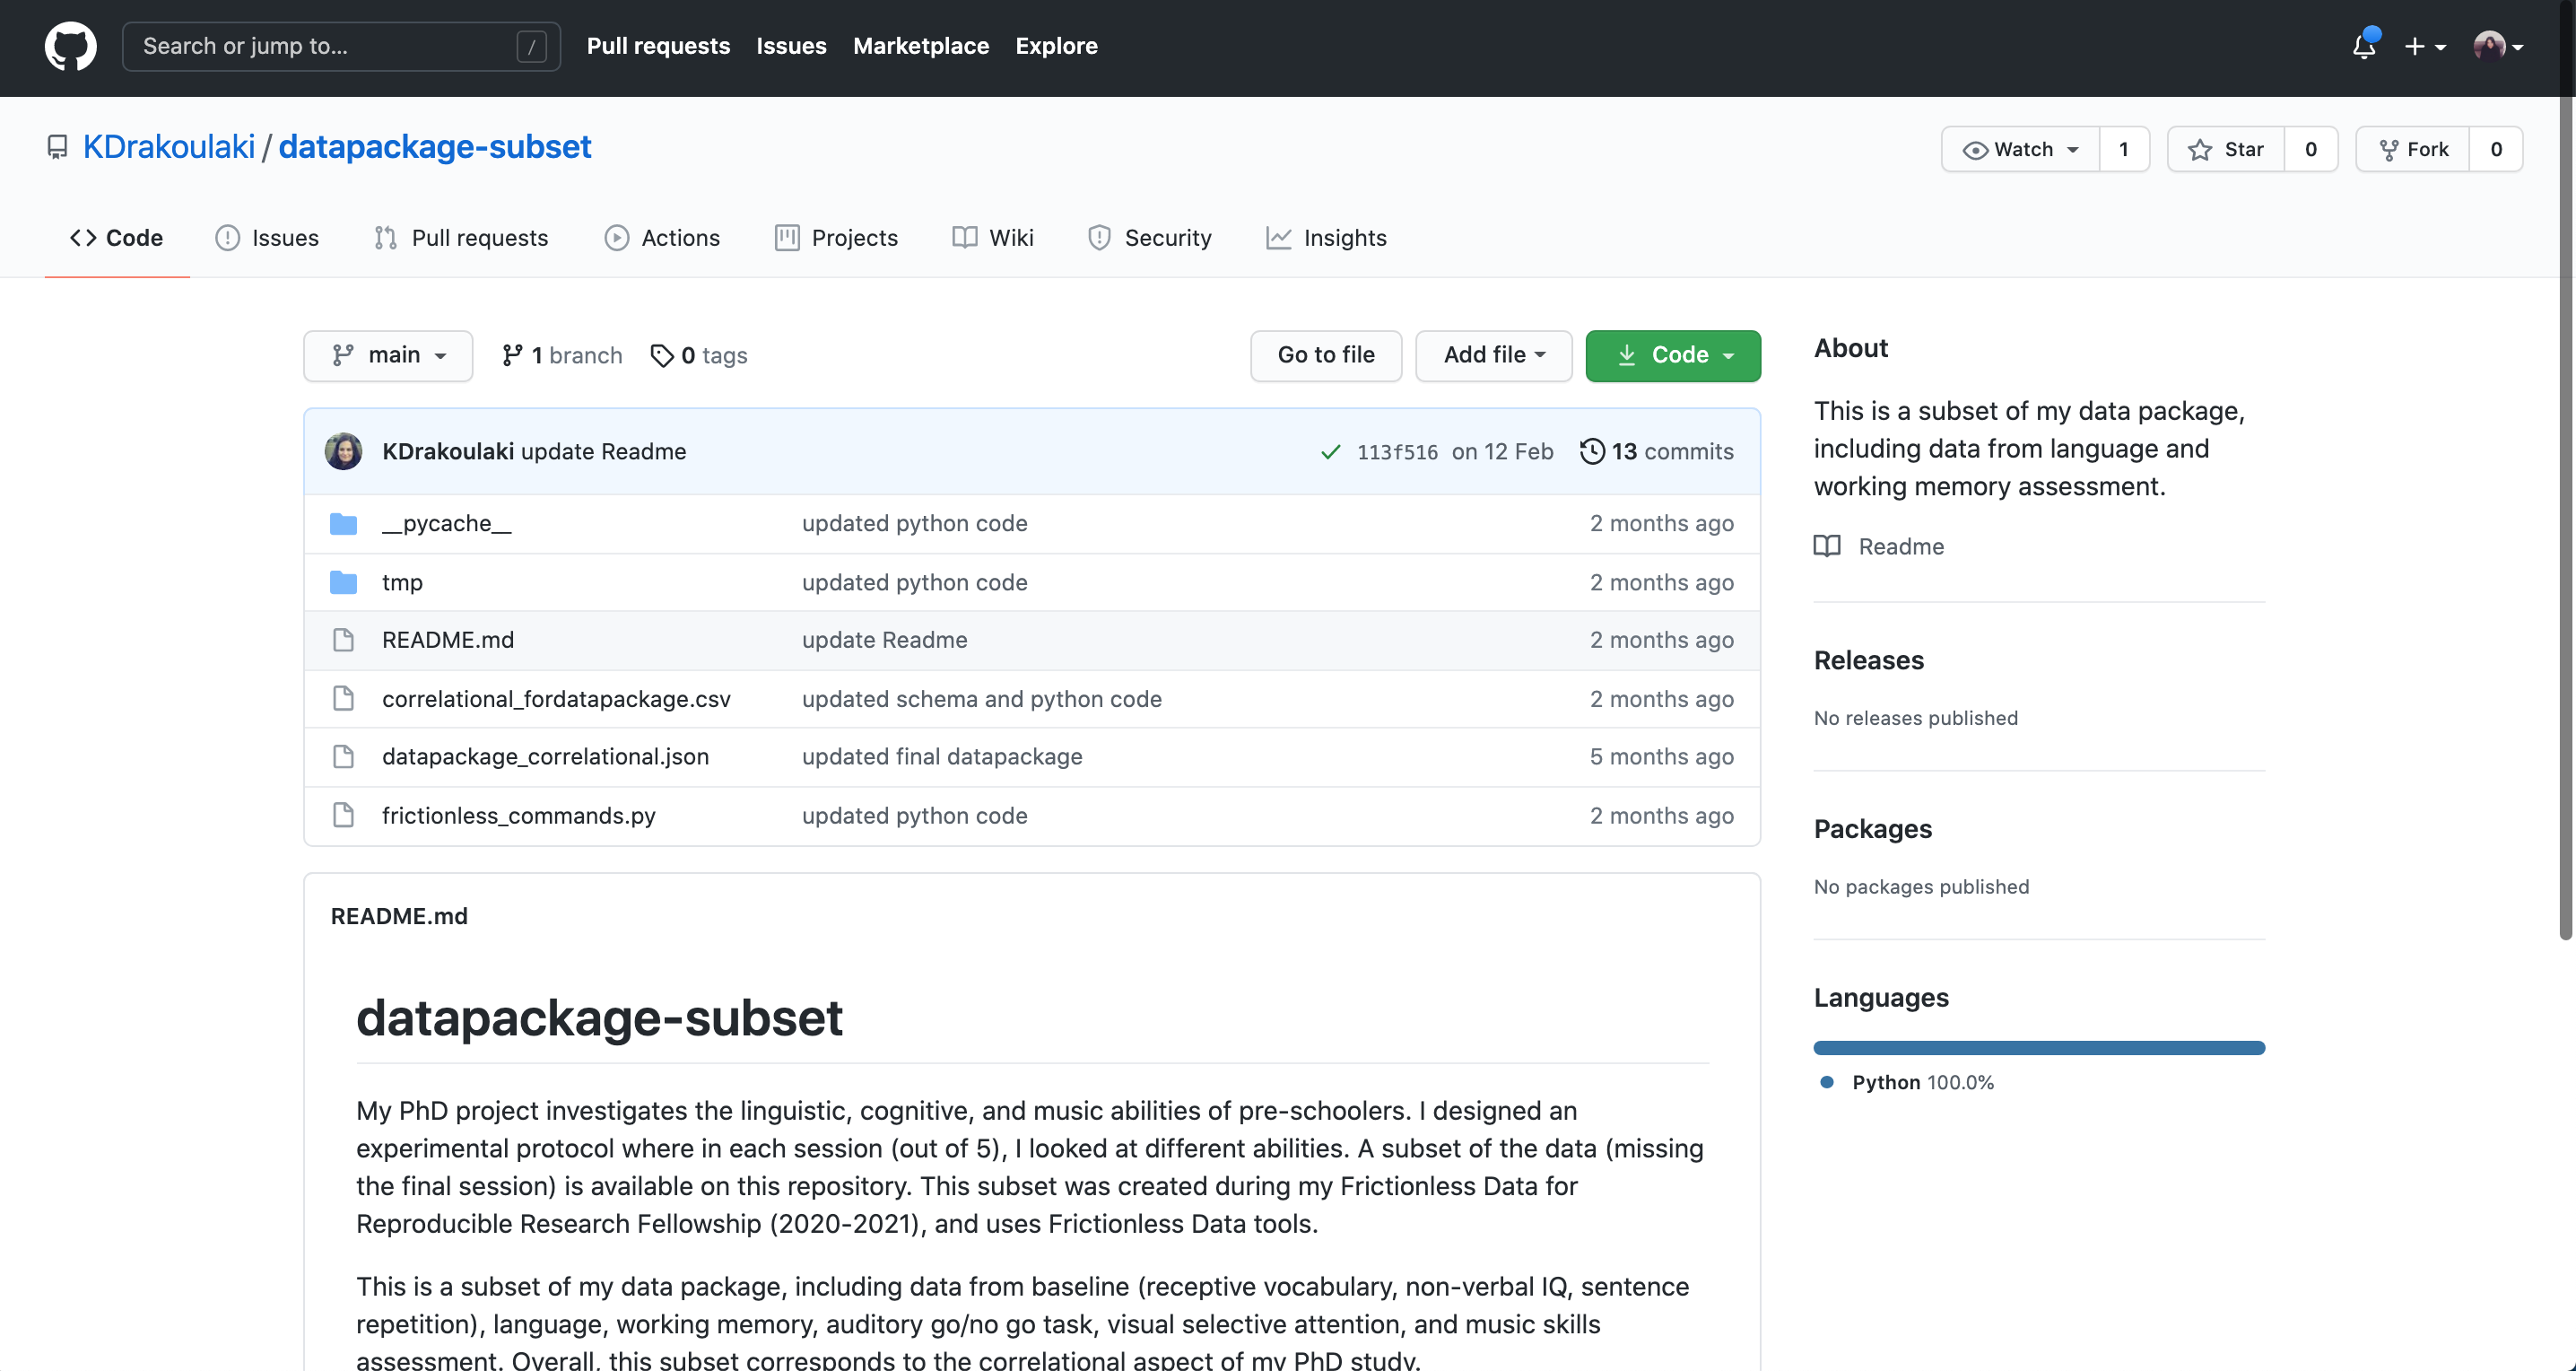Click the README.md file icon
2576x1371 pixels.
tap(343, 640)
